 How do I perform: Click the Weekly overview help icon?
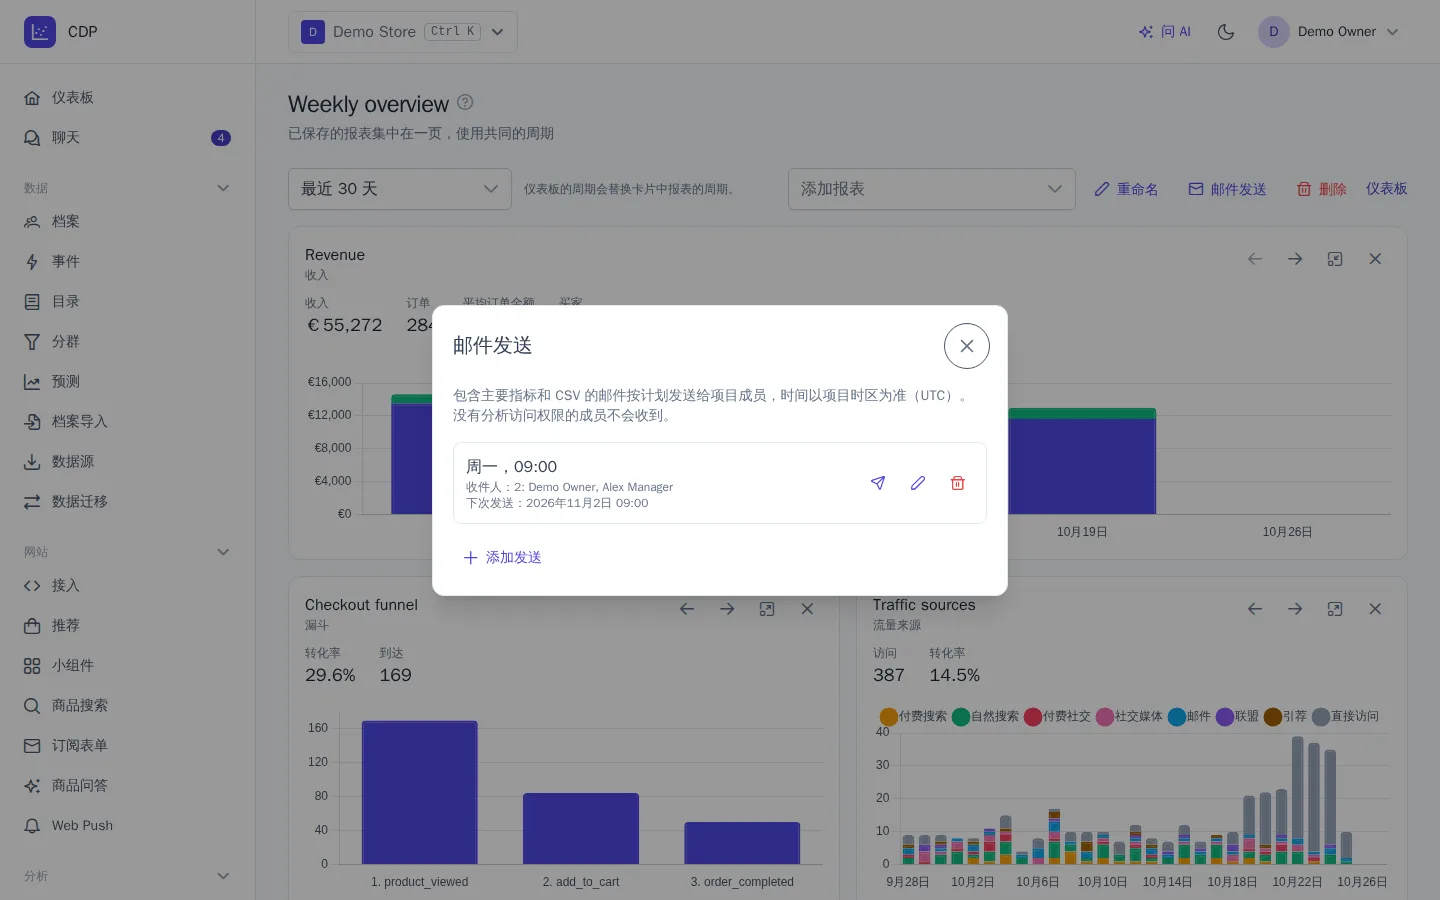465,102
